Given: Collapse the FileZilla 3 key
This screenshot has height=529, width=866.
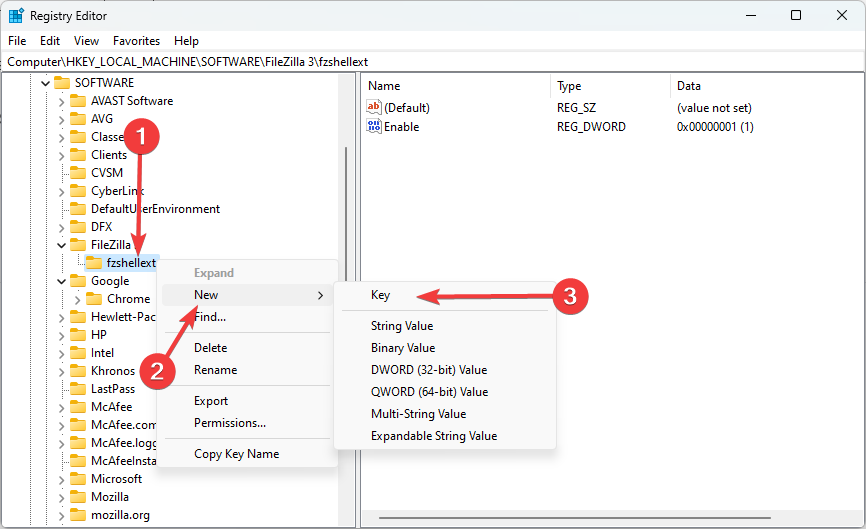Looking at the screenshot, I should [x=61, y=245].
